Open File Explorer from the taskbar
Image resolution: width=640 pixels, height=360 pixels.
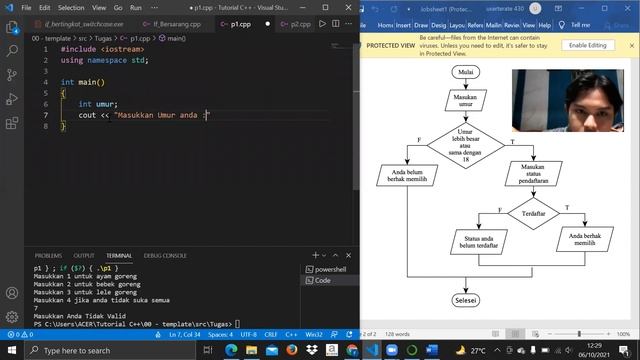(x=251, y=350)
